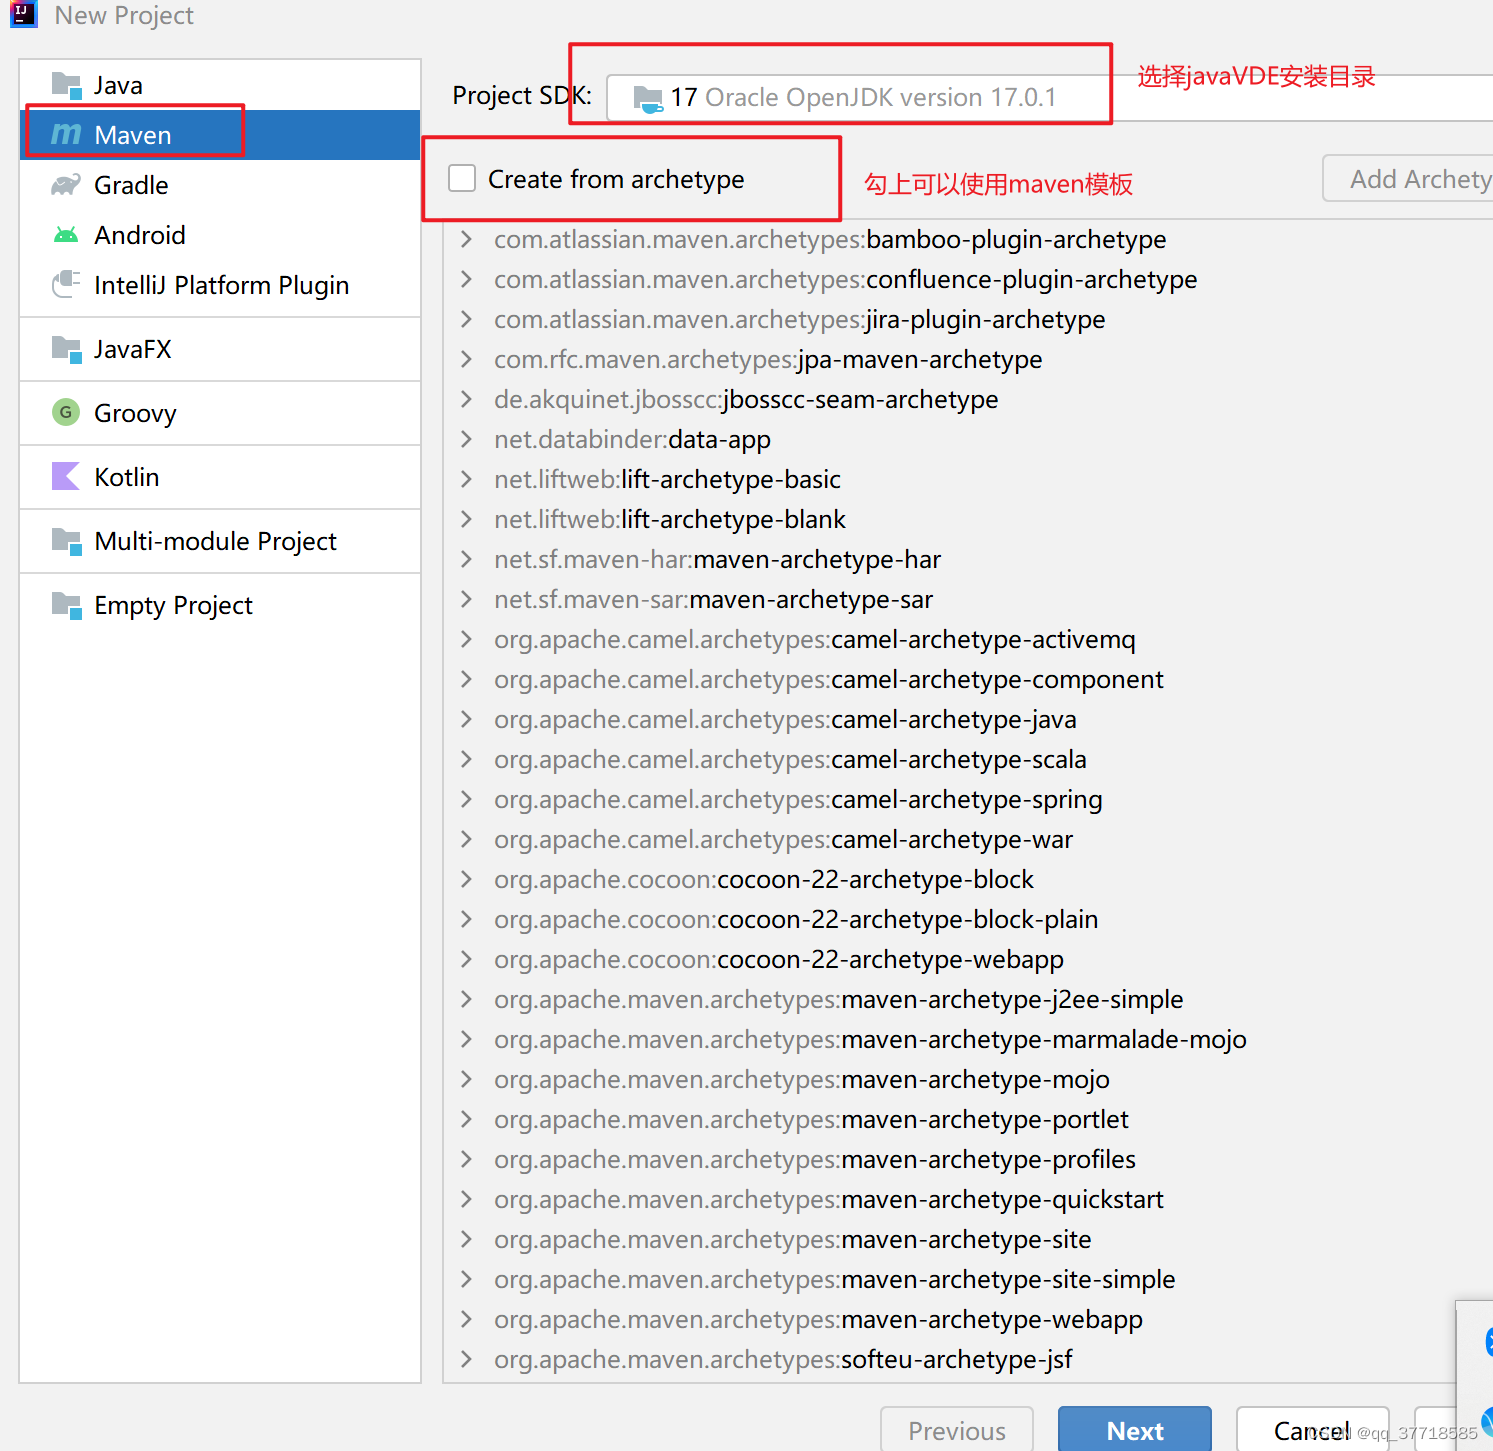The width and height of the screenshot is (1493, 1451).
Task: Click the Empty Project folder icon
Action: click(x=64, y=604)
